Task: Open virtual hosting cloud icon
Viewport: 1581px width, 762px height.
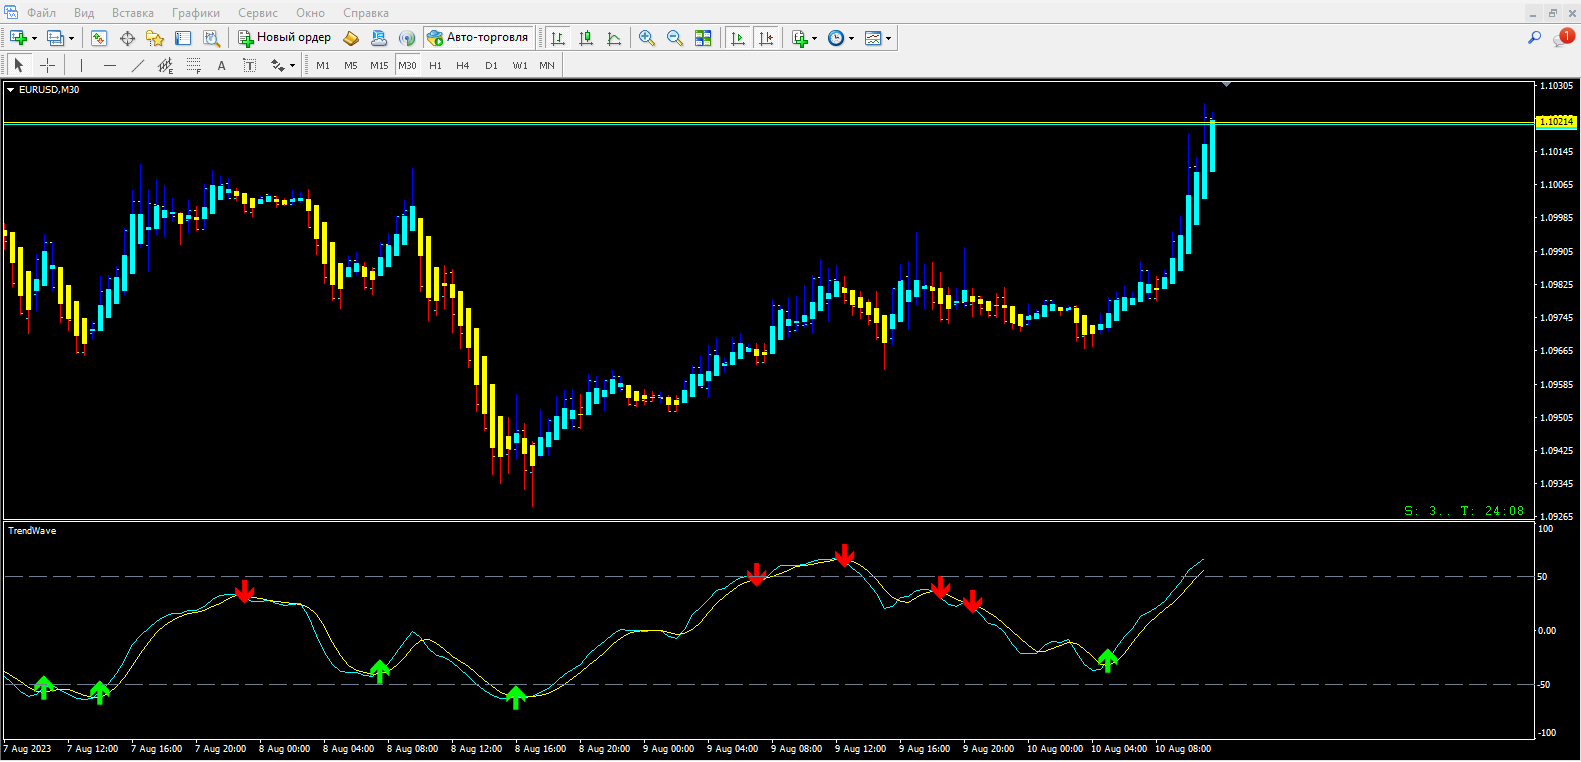Action: (x=379, y=38)
